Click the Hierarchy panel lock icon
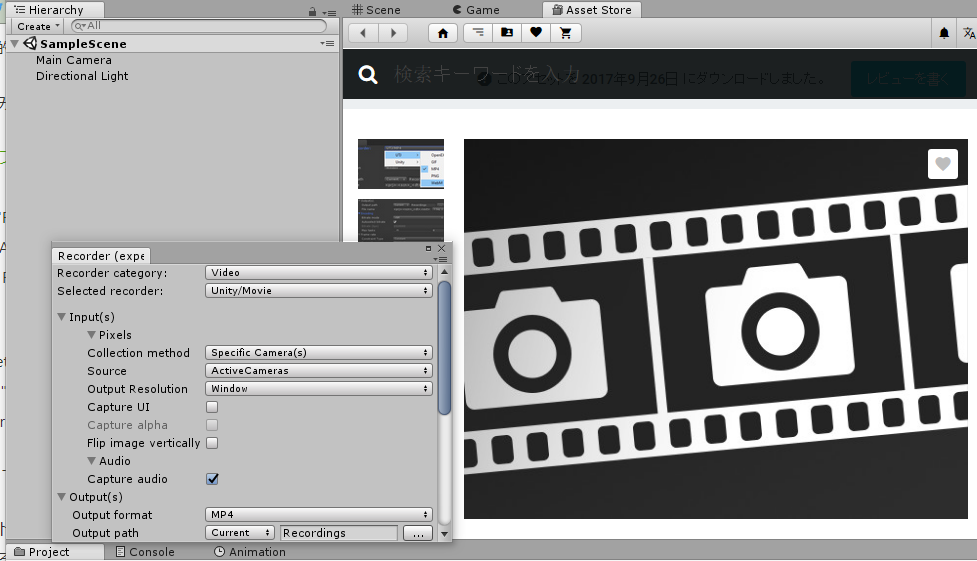977x561 pixels. click(x=312, y=11)
